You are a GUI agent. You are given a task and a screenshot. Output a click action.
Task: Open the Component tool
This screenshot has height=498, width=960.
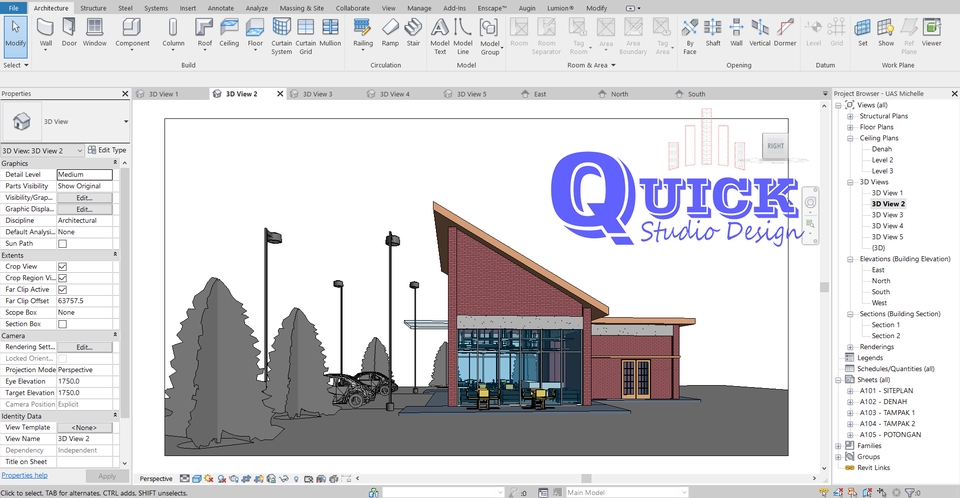pos(132,33)
